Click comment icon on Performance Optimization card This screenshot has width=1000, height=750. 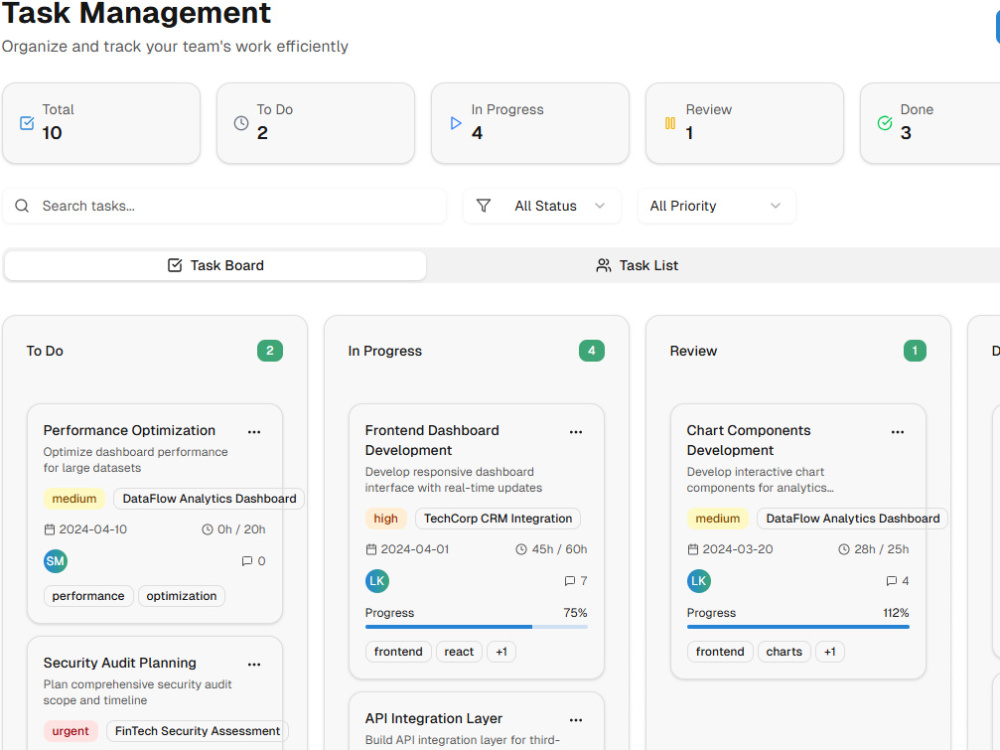point(247,561)
